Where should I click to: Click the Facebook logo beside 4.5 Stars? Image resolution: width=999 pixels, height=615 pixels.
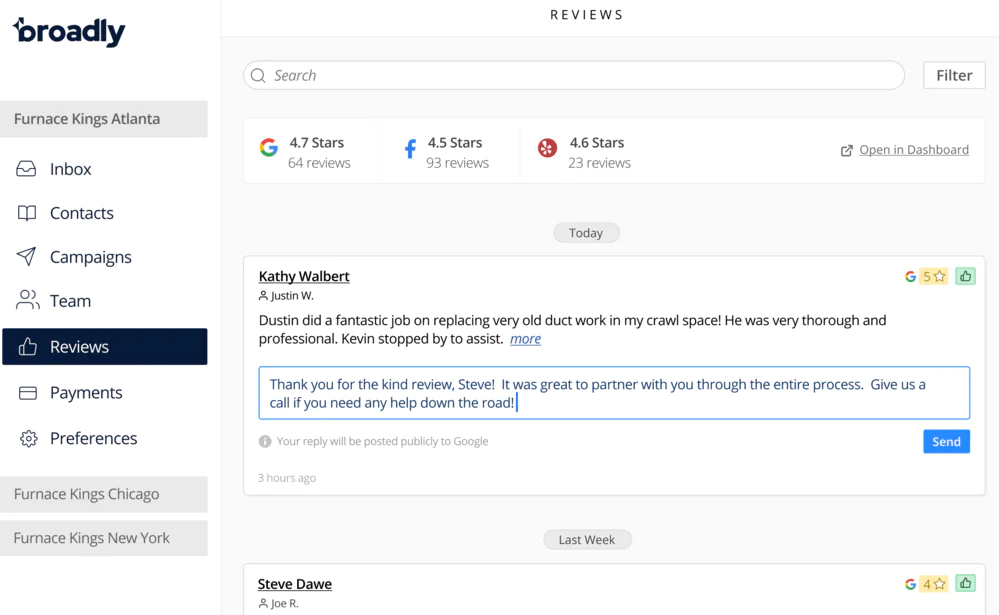(410, 148)
